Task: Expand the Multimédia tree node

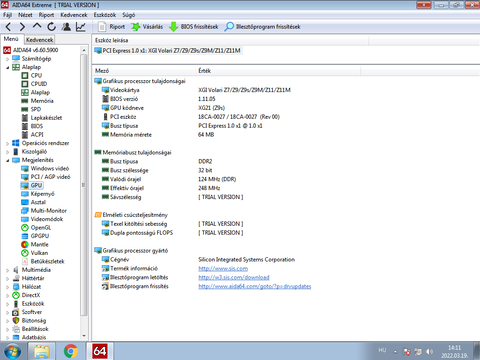Action: 7,270
